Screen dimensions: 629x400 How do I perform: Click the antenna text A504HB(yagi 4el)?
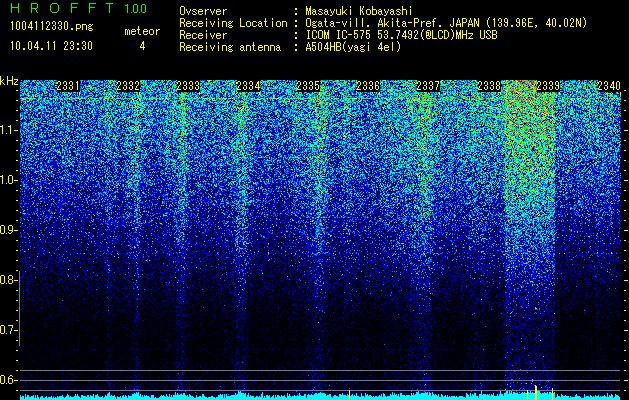coord(353,47)
